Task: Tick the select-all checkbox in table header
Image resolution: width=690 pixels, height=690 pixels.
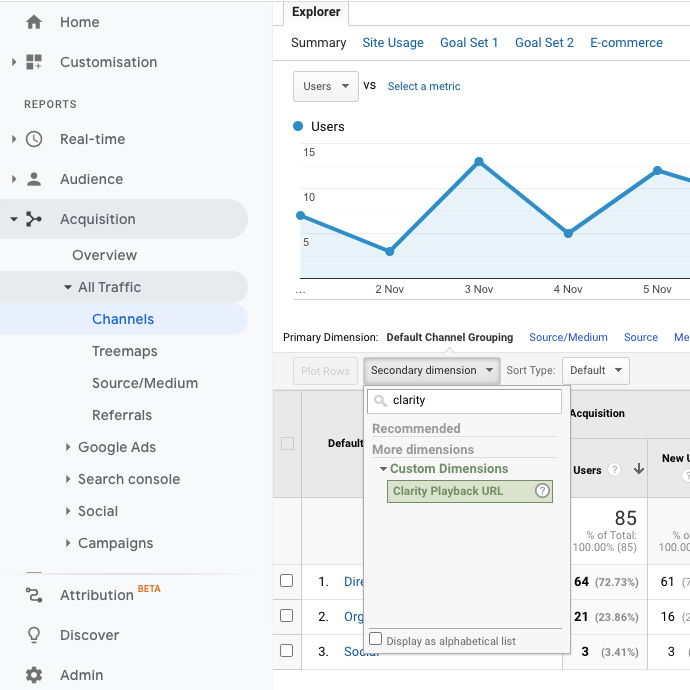Action: point(287,443)
